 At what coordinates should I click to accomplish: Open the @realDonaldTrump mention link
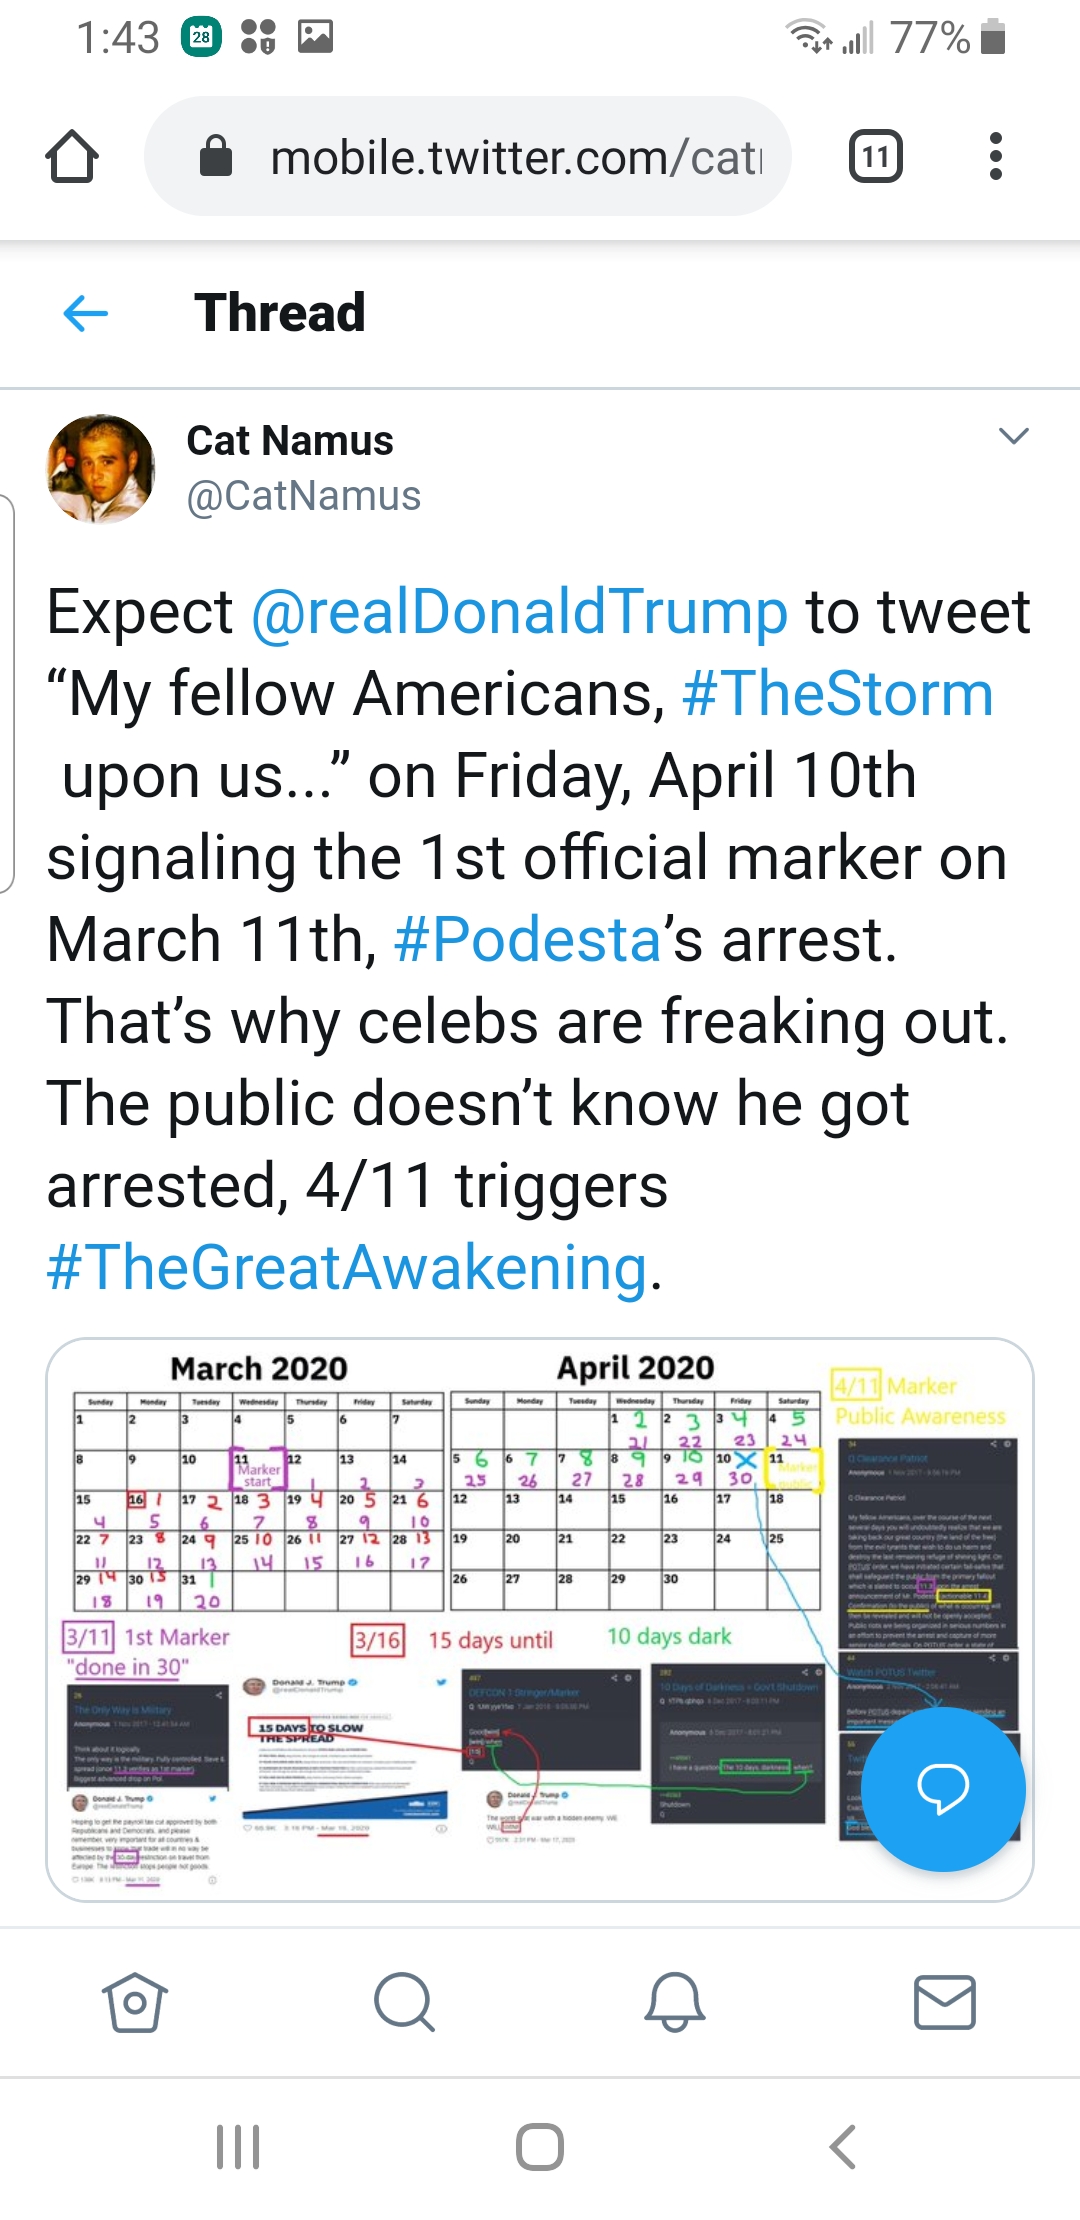(x=519, y=612)
